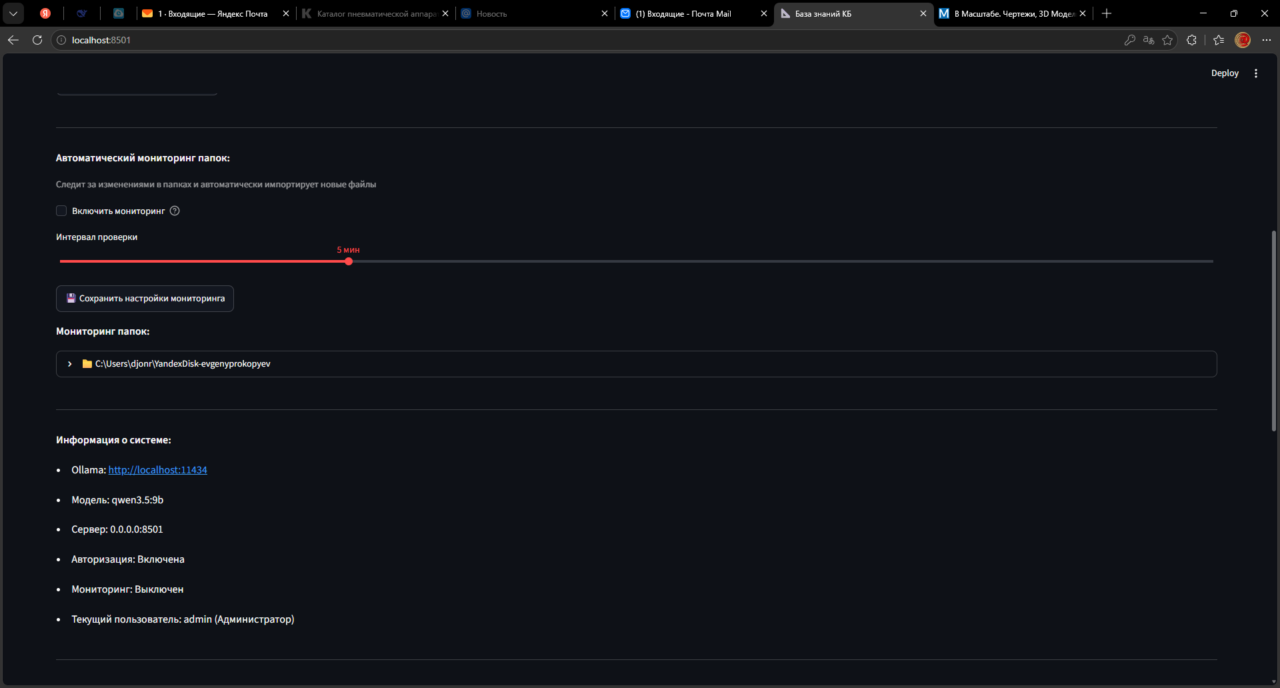Switch to the В Масштабе. Чертежи tab

click(x=1012, y=14)
